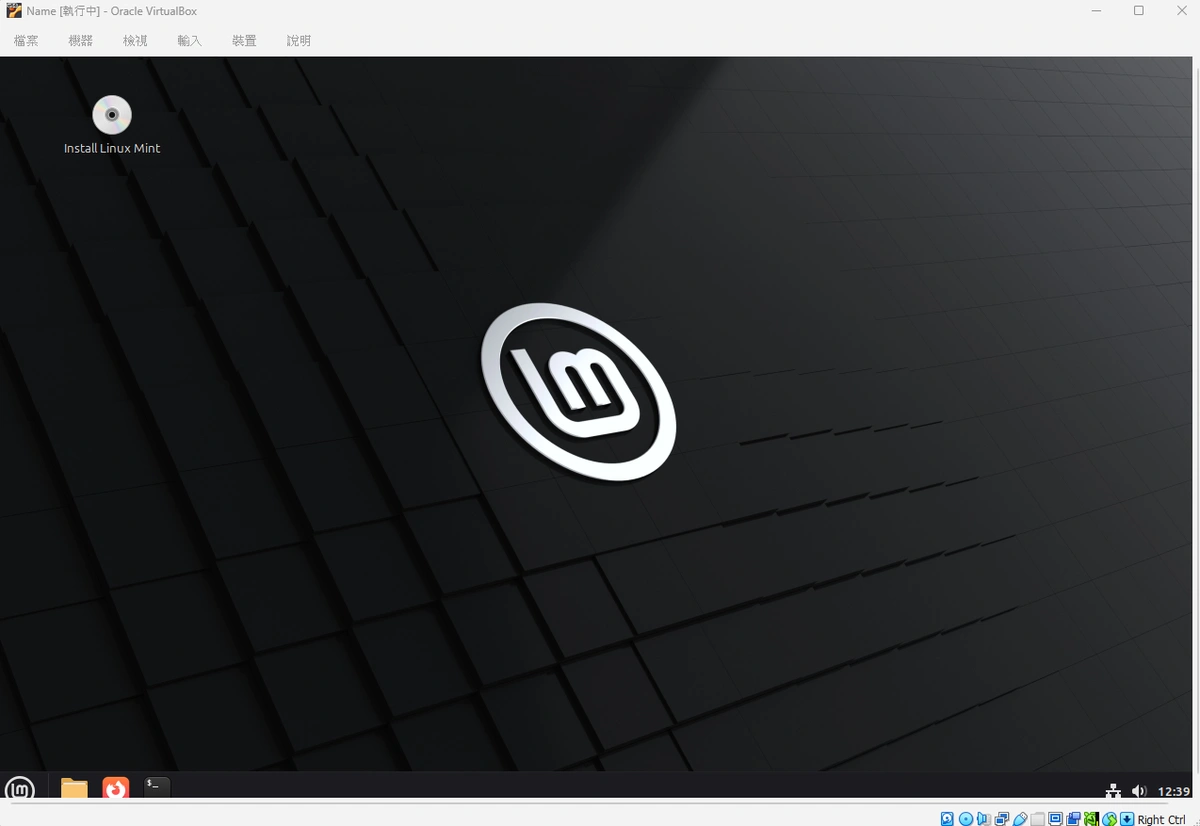The width and height of the screenshot is (1200, 826).
Task: Click the Mint network connection tray icon
Action: click(x=1113, y=791)
